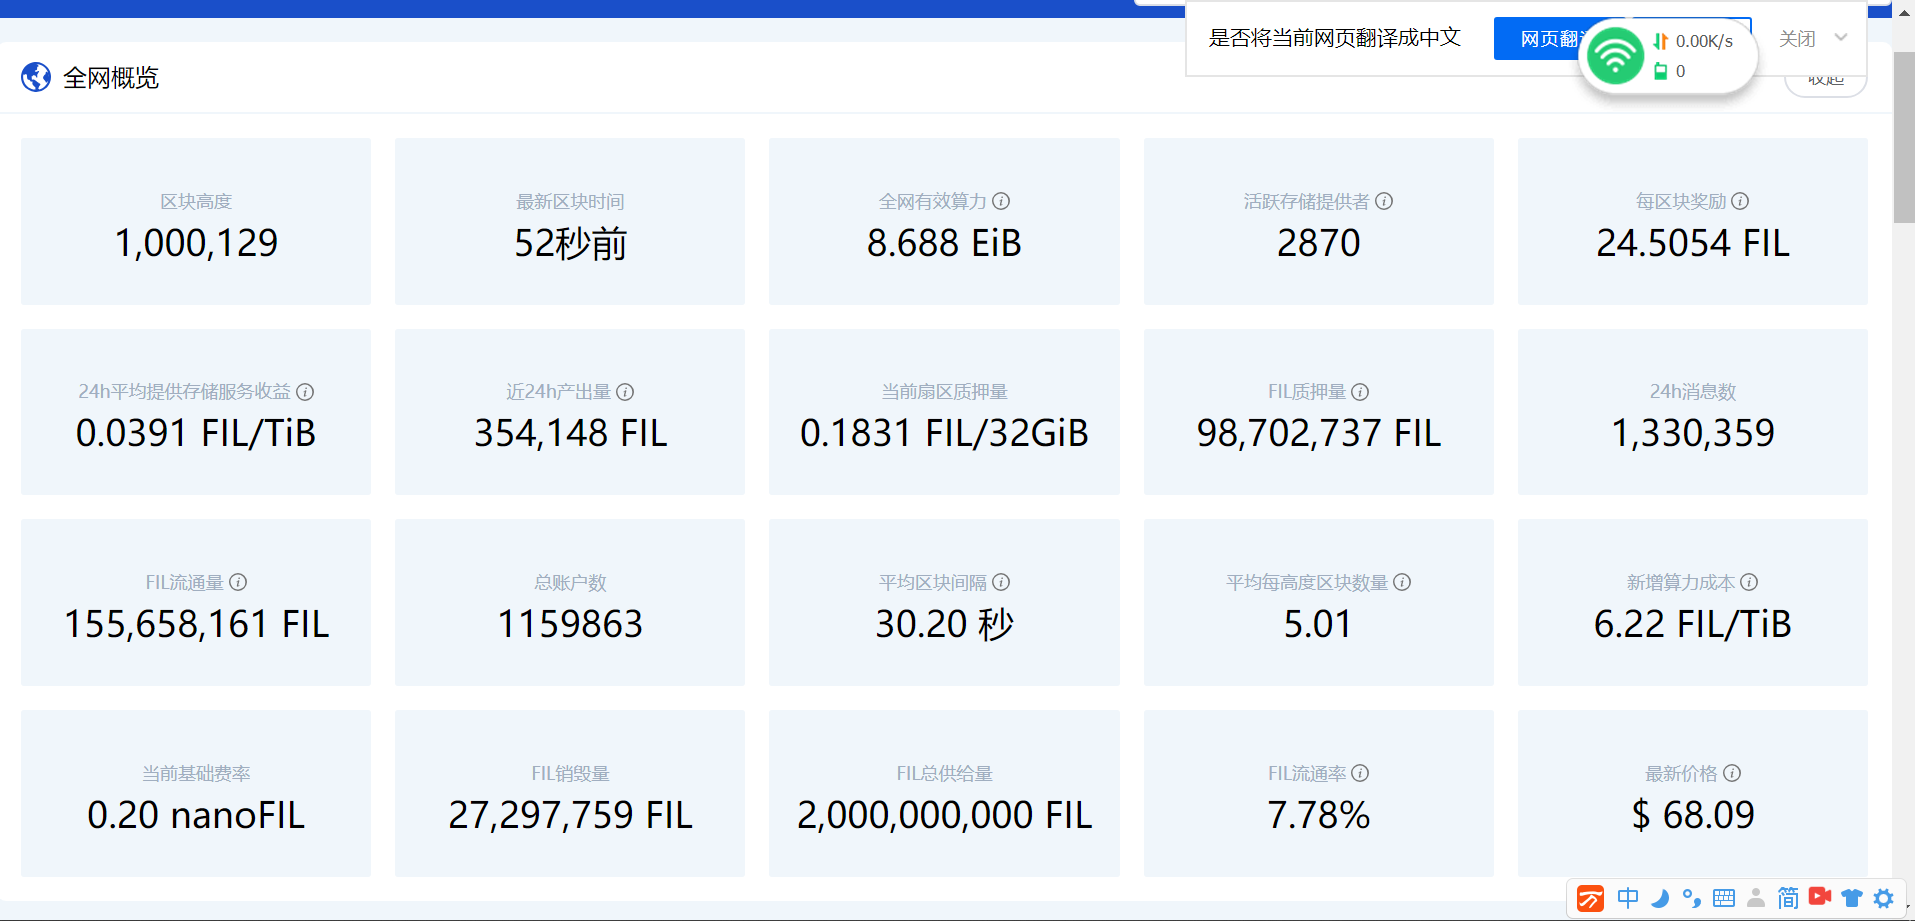The image size is (1915, 921).
Task: Click the FIL总供给量 label
Action: [944, 773]
